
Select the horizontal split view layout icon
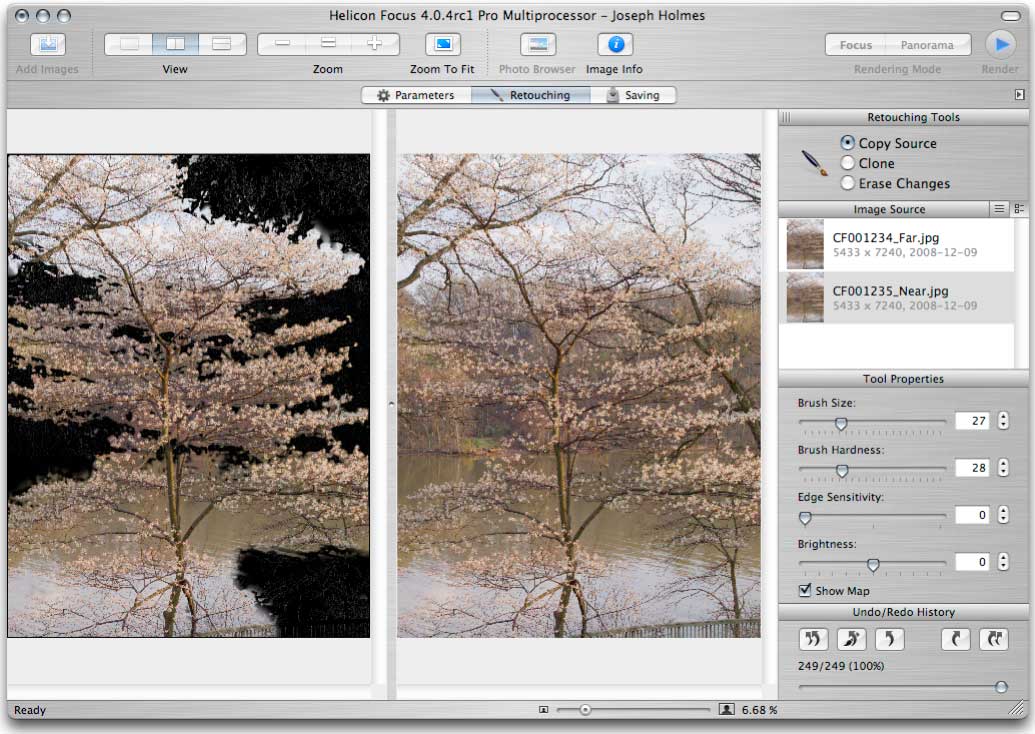pyautogui.click(x=221, y=44)
